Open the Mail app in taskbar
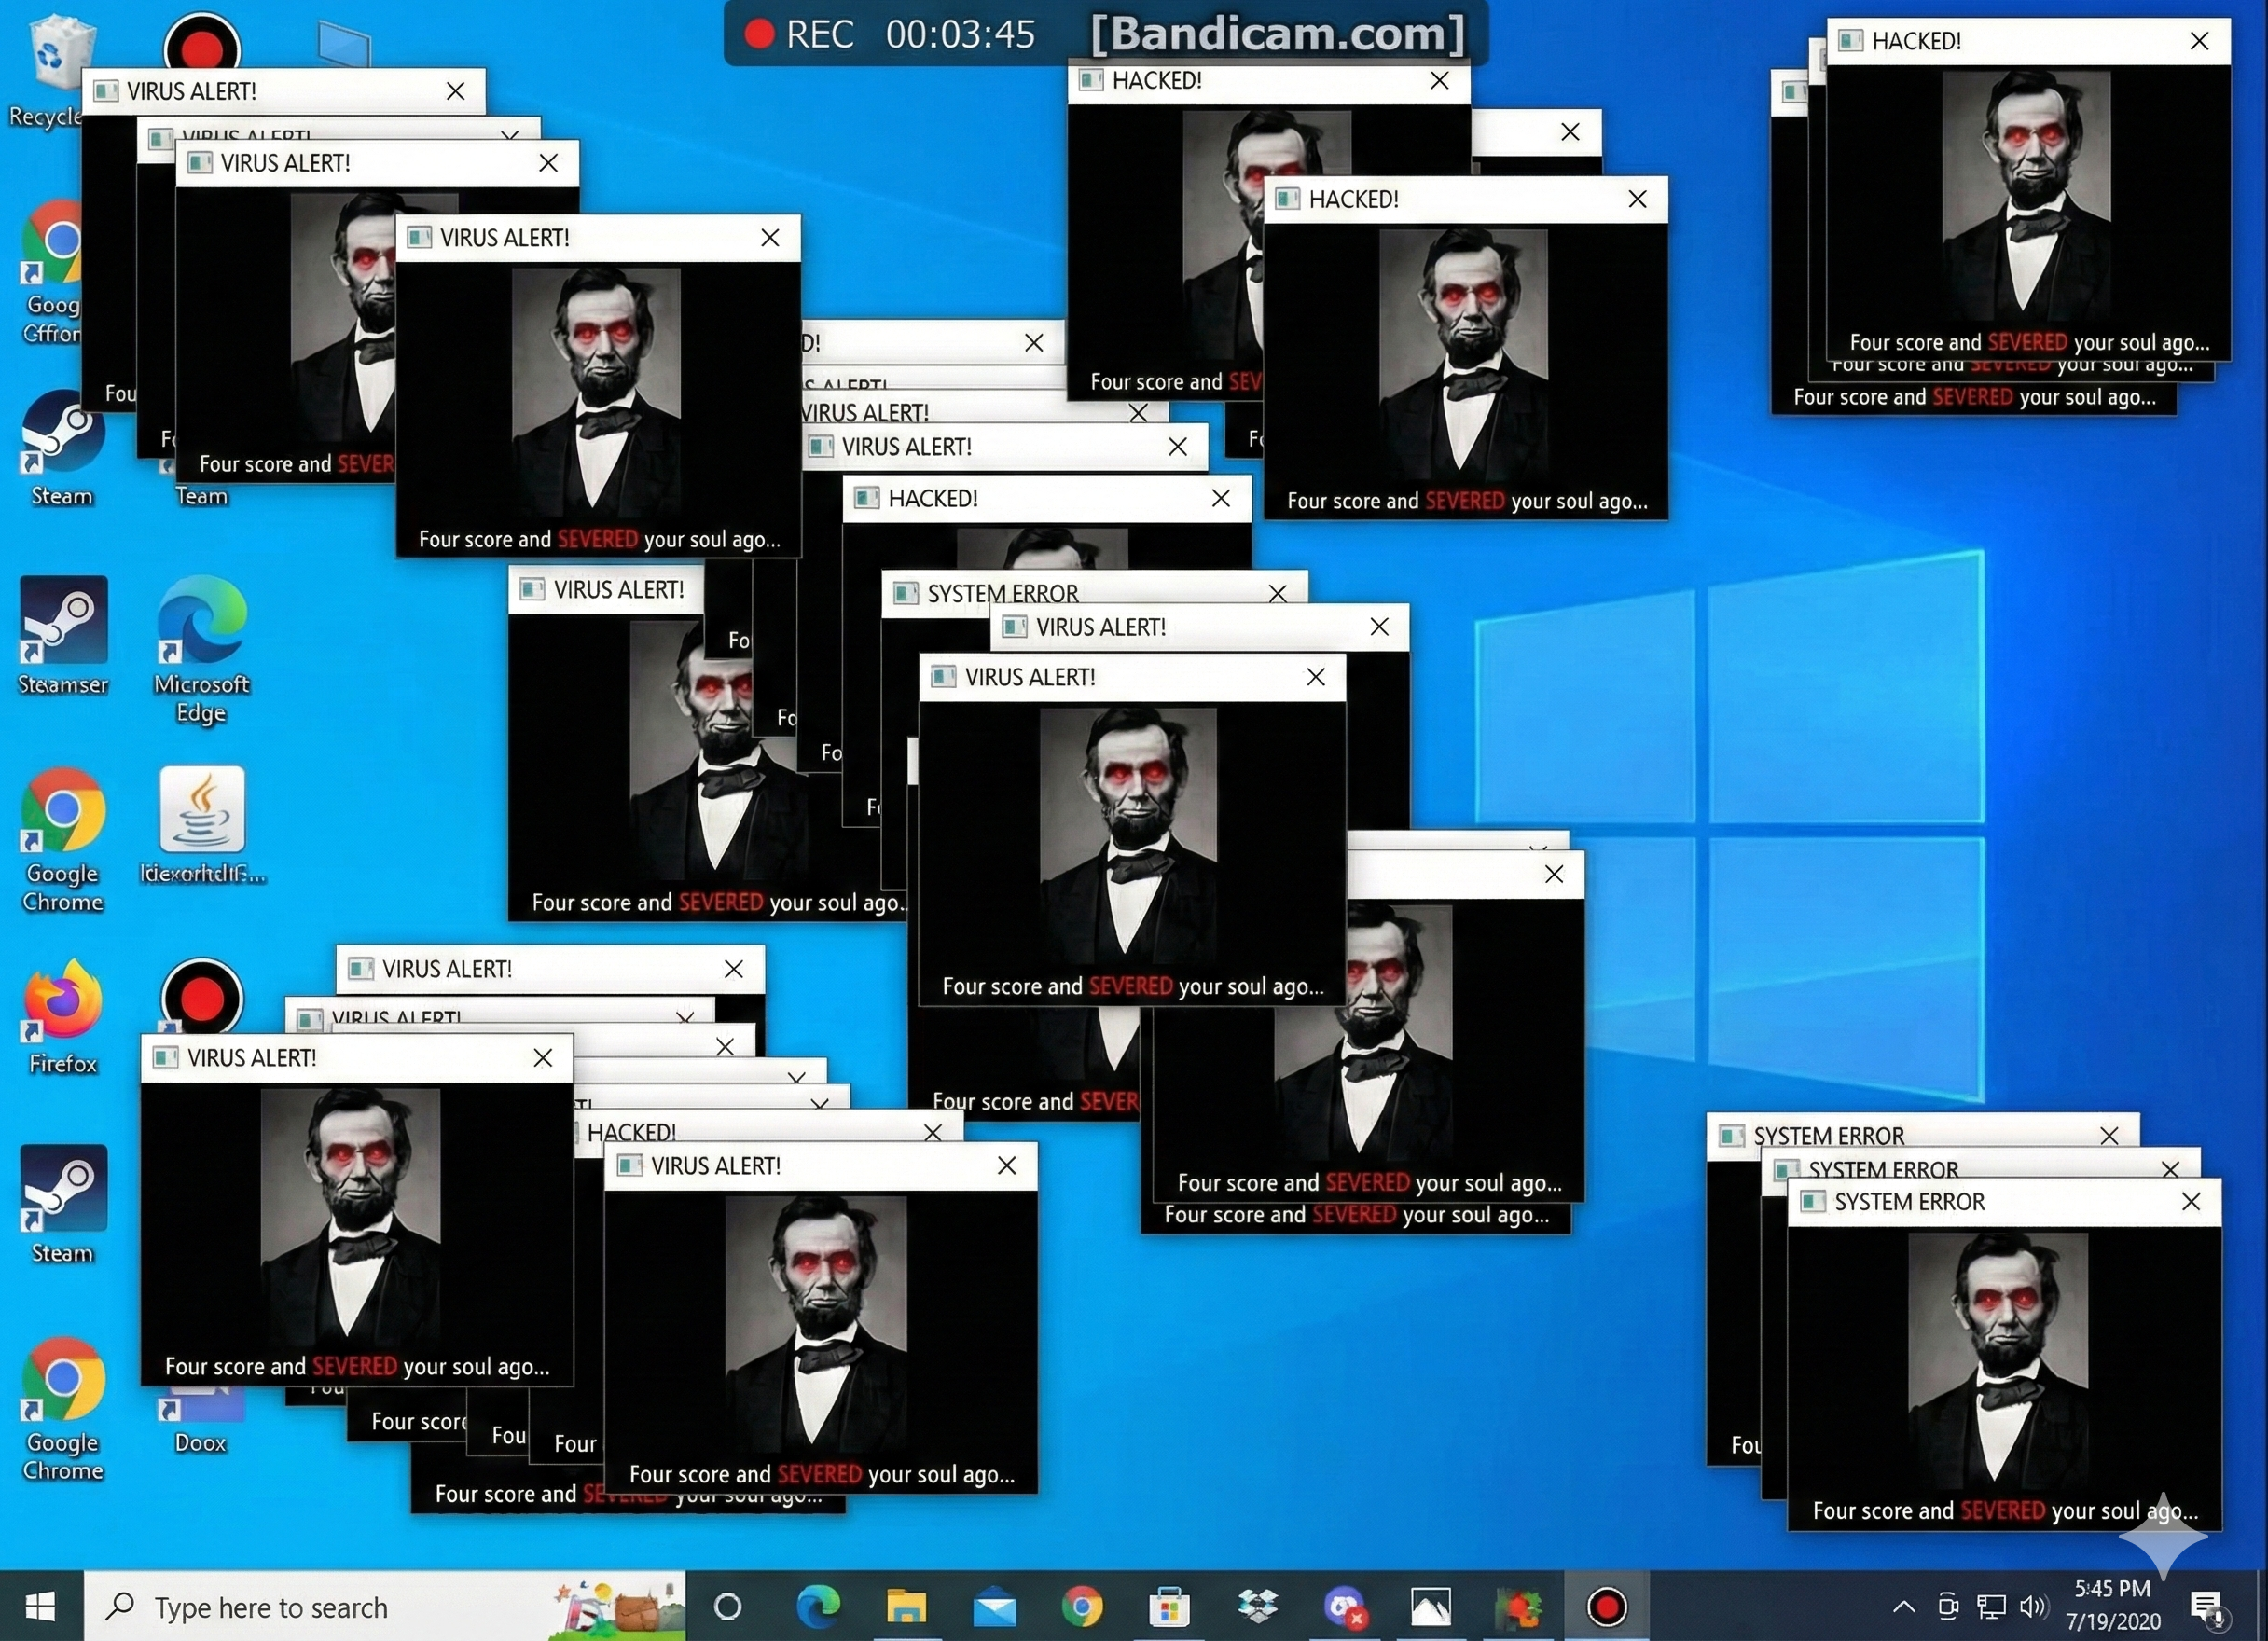This screenshot has height=1641, width=2268. [x=994, y=1607]
